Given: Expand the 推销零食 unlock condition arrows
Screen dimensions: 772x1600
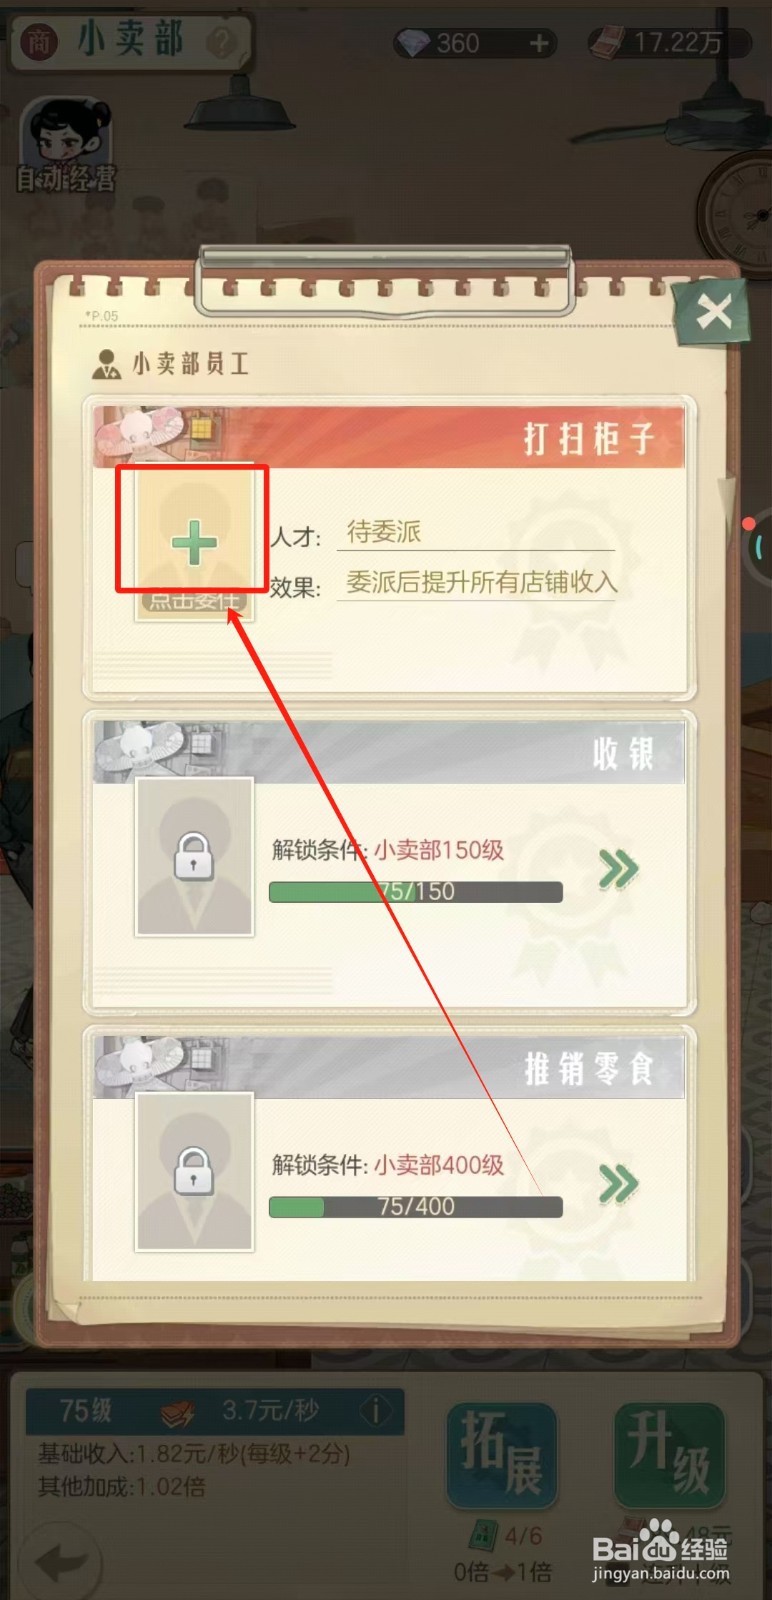Looking at the screenshot, I should click(619, 1184).
